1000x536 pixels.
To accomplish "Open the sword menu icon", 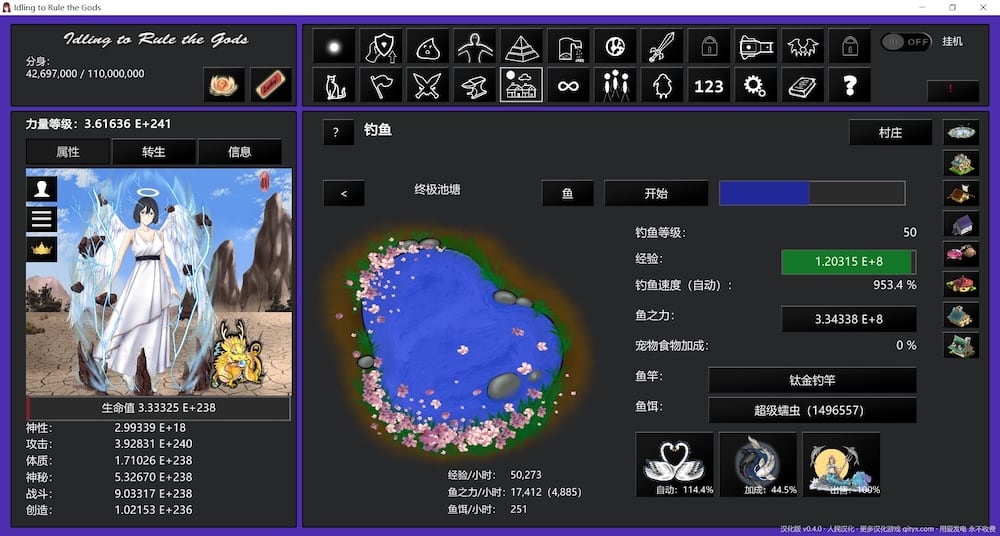I will (x=662, y=46).
